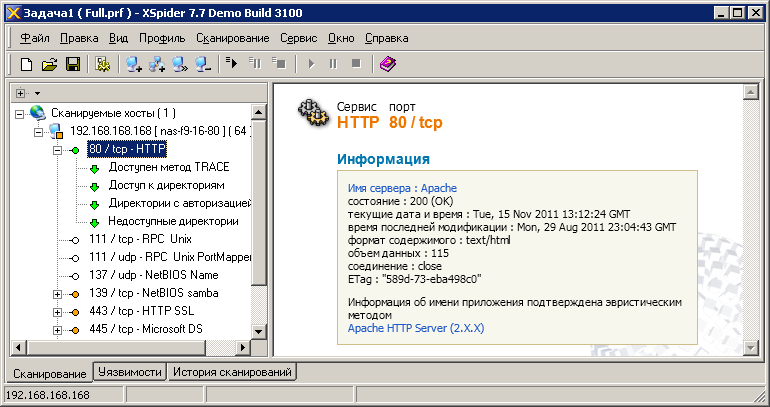Collapse the 80 / tcp - HTTP node
The image size is (770, 407).
[57, 151]
